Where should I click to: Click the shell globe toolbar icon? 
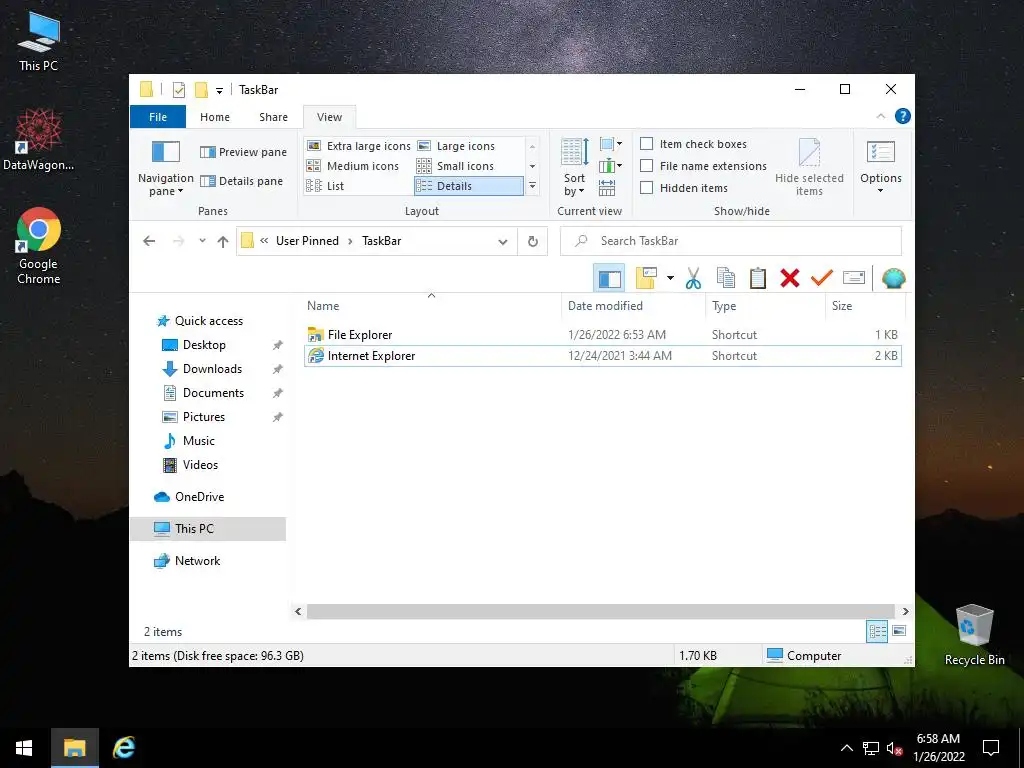(893, 279)
